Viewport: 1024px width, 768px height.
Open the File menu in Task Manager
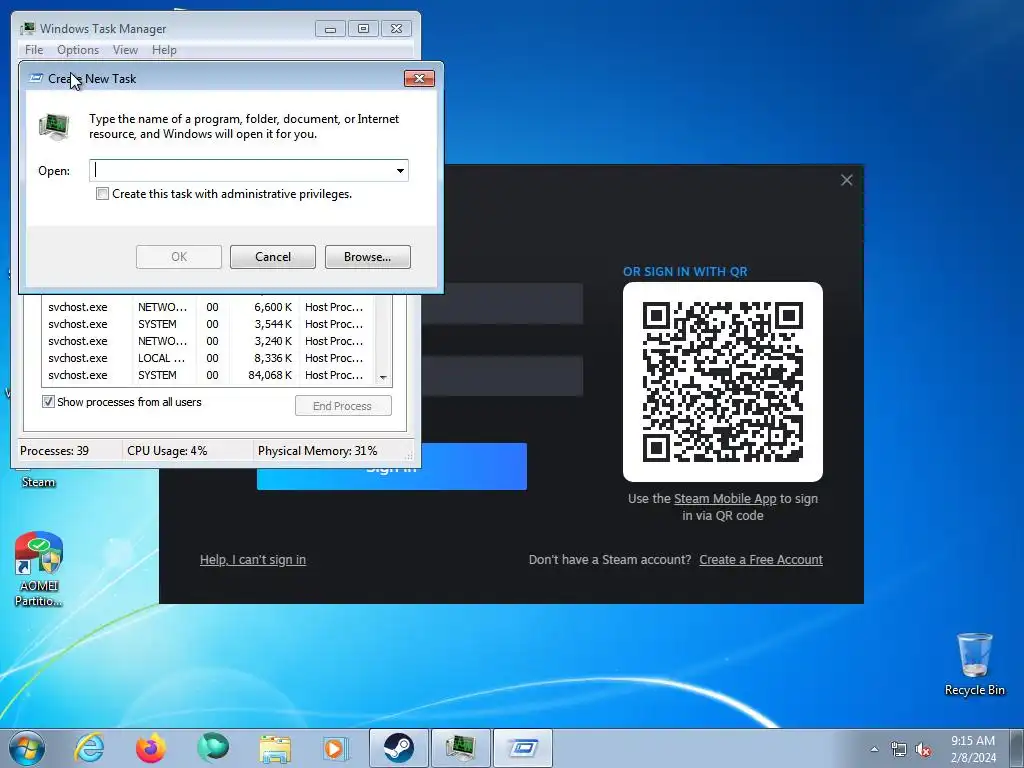(x=34, y=50)
